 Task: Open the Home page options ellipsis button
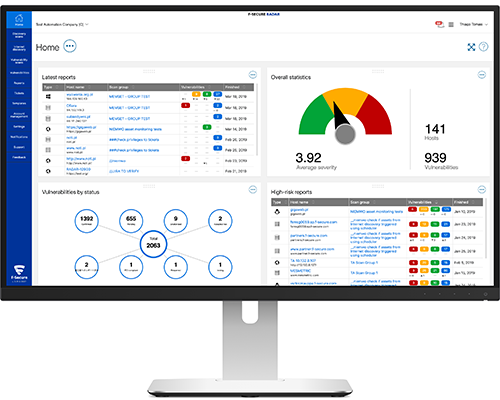70,46
